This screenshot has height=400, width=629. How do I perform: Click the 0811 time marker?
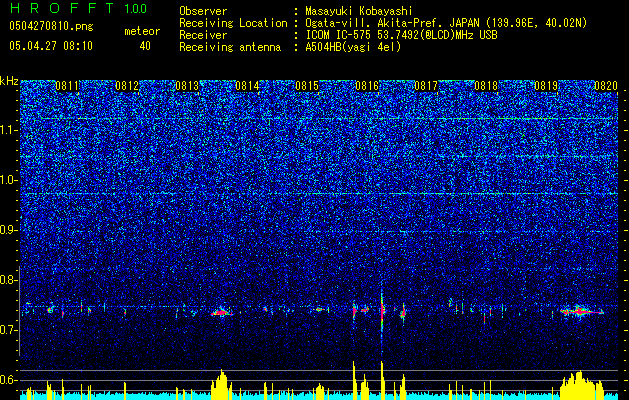[x=67, y=86]
